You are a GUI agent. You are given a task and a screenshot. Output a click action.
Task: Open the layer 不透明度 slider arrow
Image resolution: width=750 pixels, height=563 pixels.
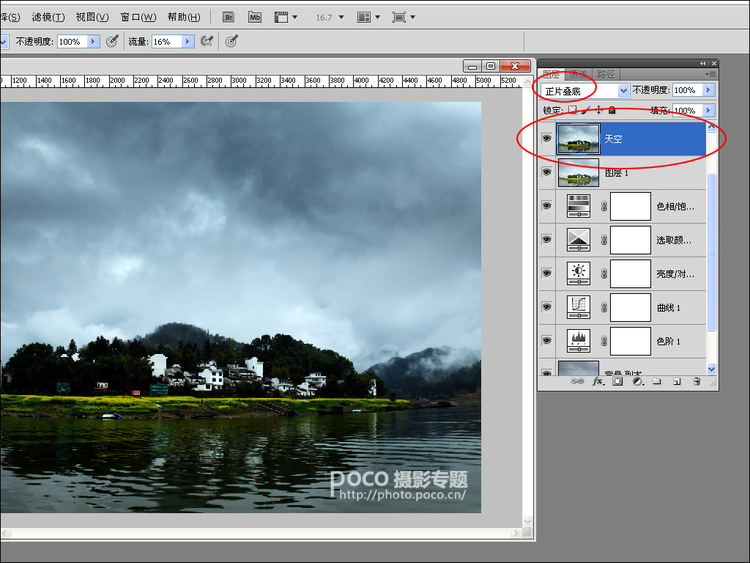708,90
